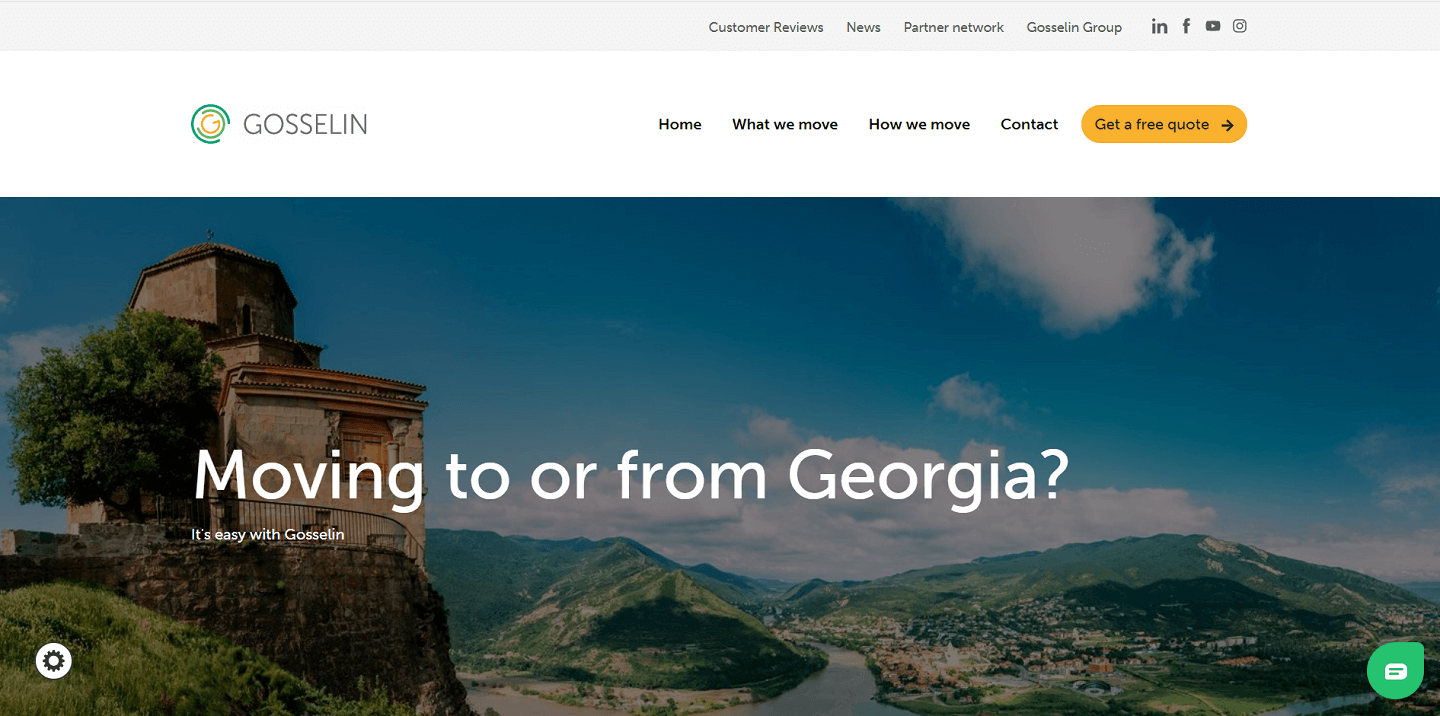Click the It's easy with Gosselin tagline
1440x716 pixels.
coord(268,534)
